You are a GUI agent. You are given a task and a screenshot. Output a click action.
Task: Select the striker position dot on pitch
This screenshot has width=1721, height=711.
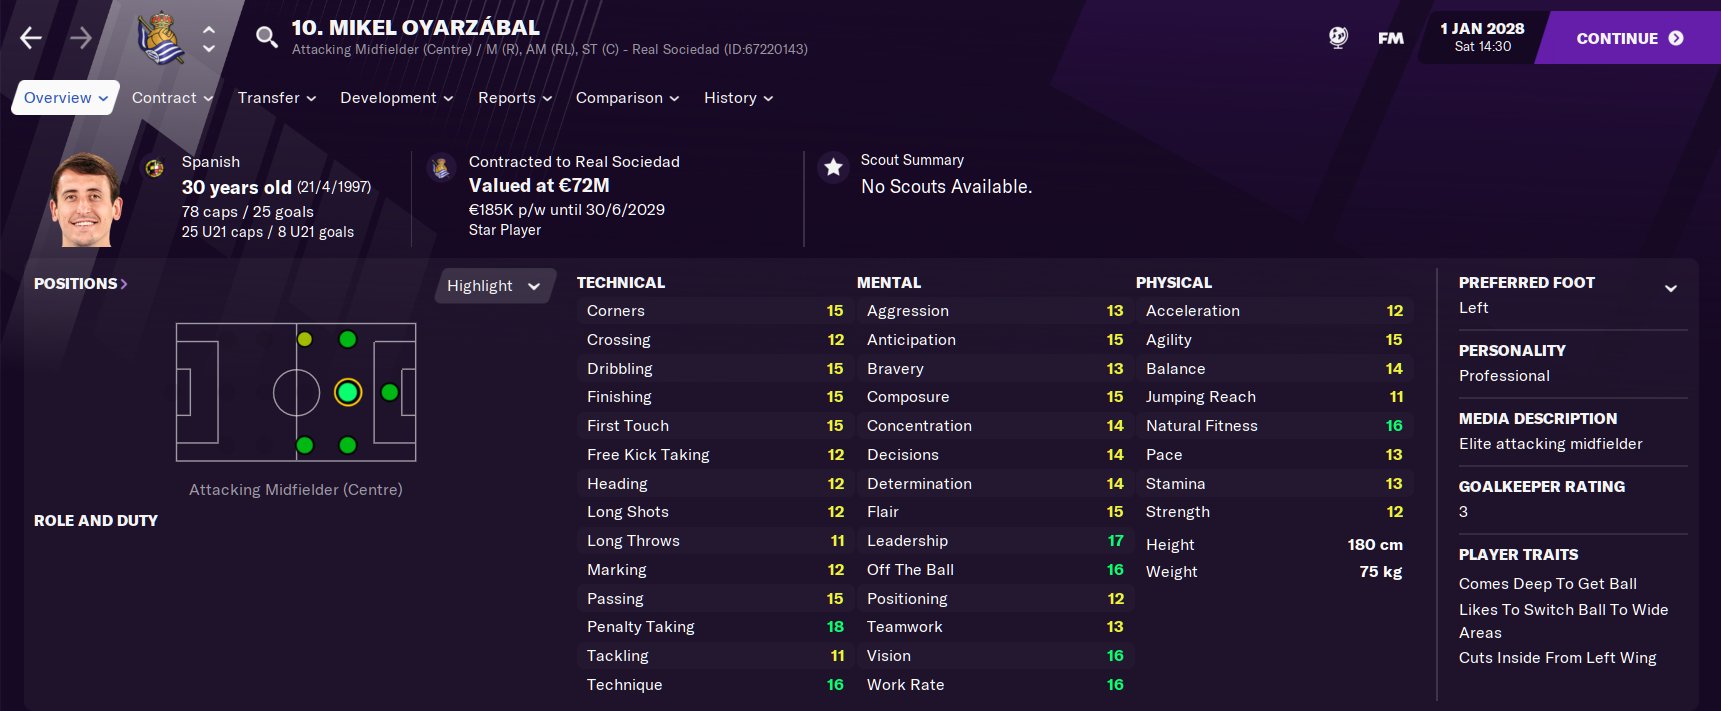[x=390, y=392]
